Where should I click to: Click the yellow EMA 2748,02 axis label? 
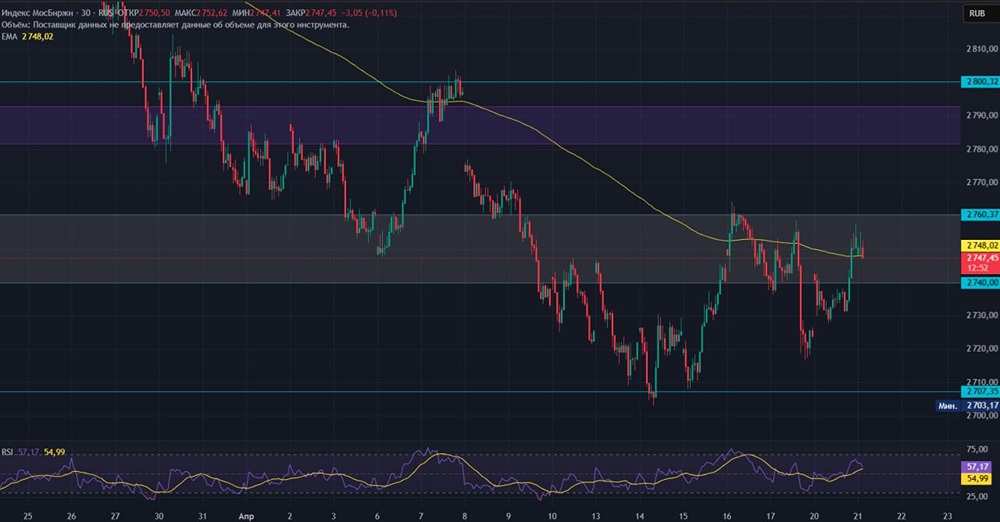980,245
